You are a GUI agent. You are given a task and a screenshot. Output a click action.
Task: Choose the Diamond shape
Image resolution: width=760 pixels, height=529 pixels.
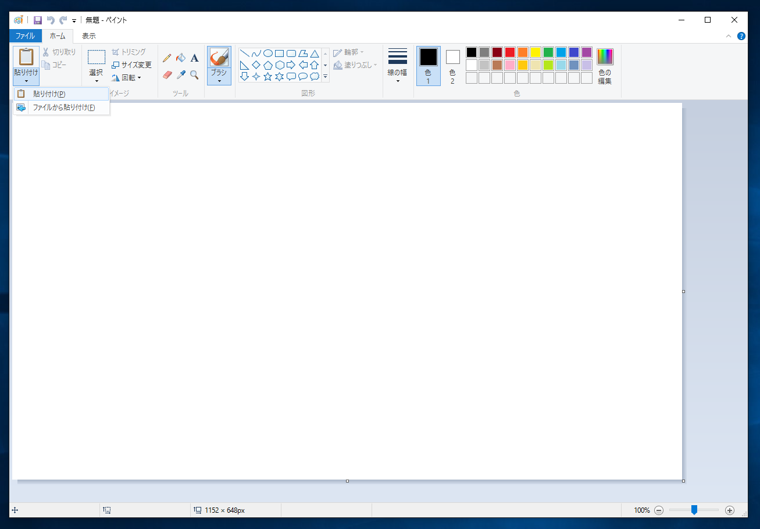[x=256, y=65]
